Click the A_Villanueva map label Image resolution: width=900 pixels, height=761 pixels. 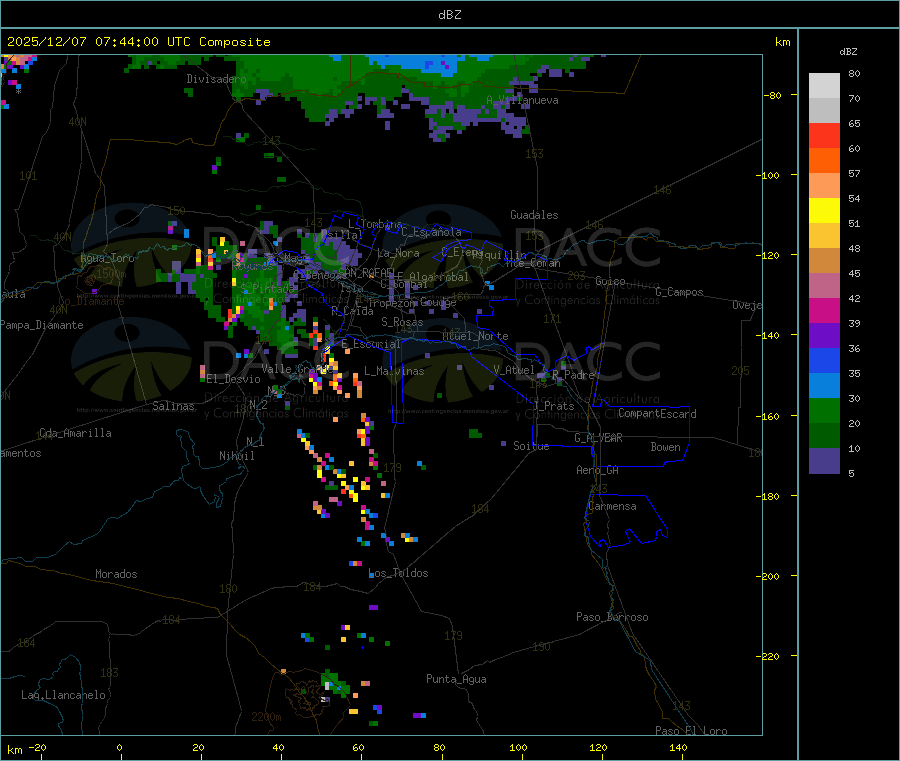tap(522, 100)
